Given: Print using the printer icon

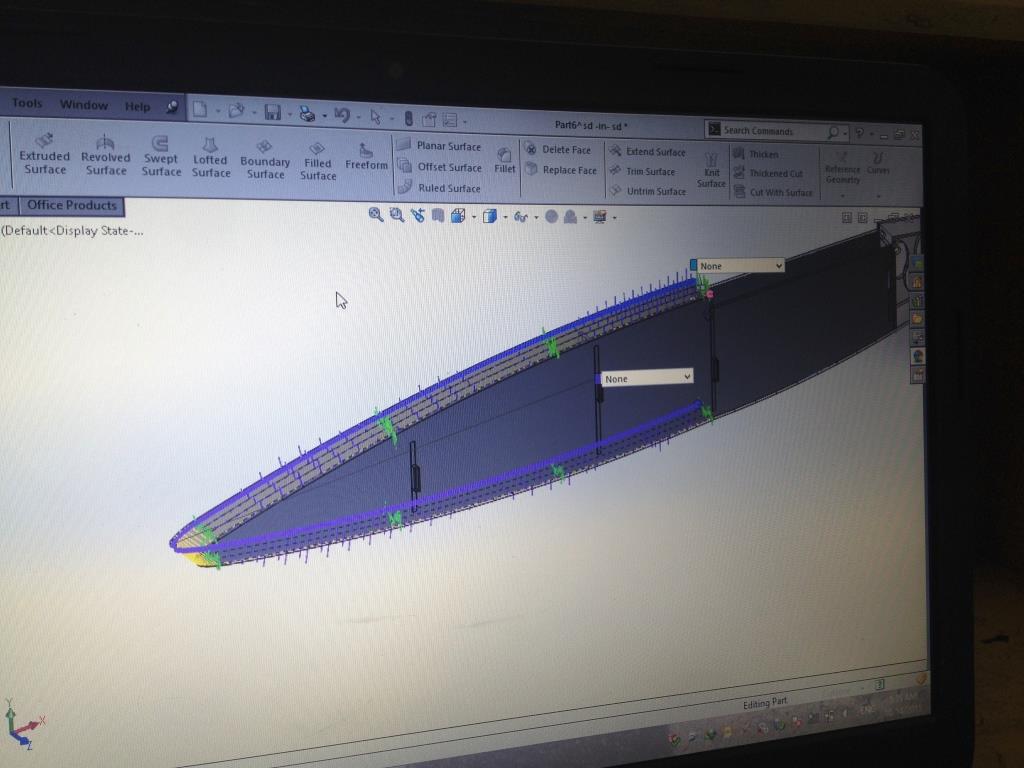Looking at the screenshot, I should (x=307, y=114).
